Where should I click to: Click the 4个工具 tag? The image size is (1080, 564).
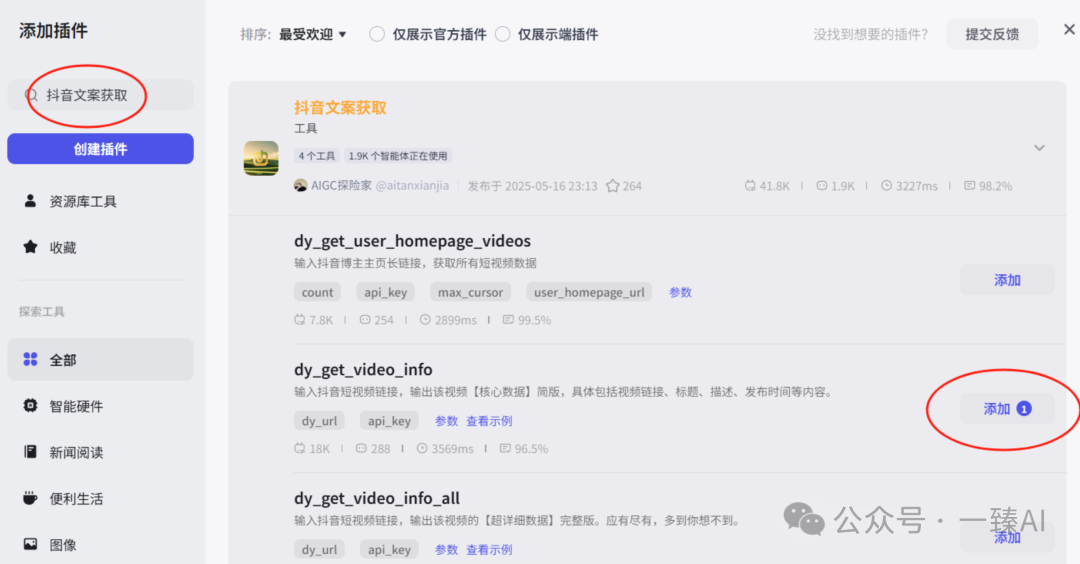(x=317, y=156)
